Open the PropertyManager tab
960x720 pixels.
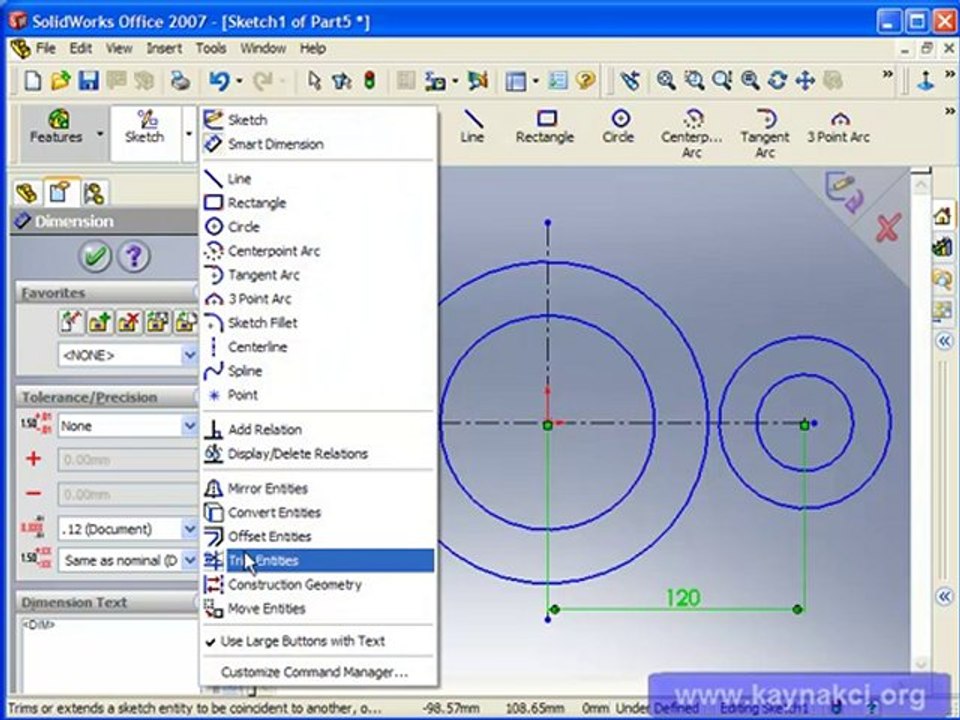[x=60, y=192]
